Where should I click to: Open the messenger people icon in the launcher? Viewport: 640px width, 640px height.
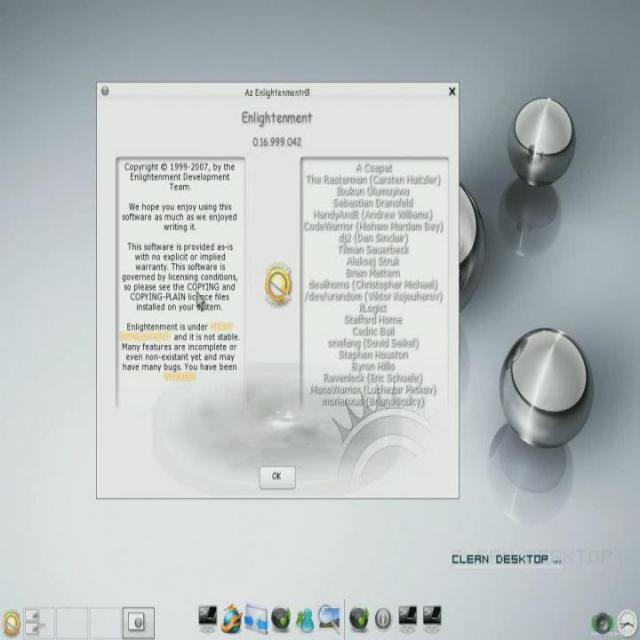coord(305,618)
